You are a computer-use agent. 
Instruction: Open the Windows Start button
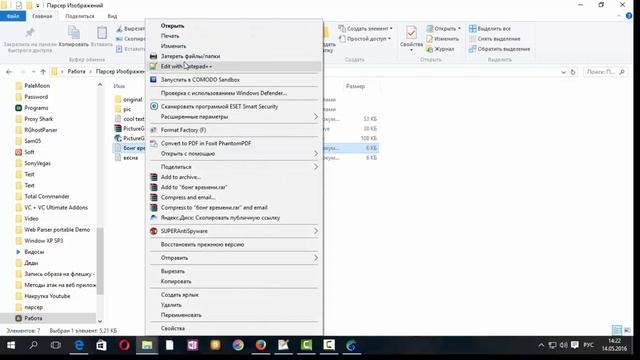(x=11, y=345)
